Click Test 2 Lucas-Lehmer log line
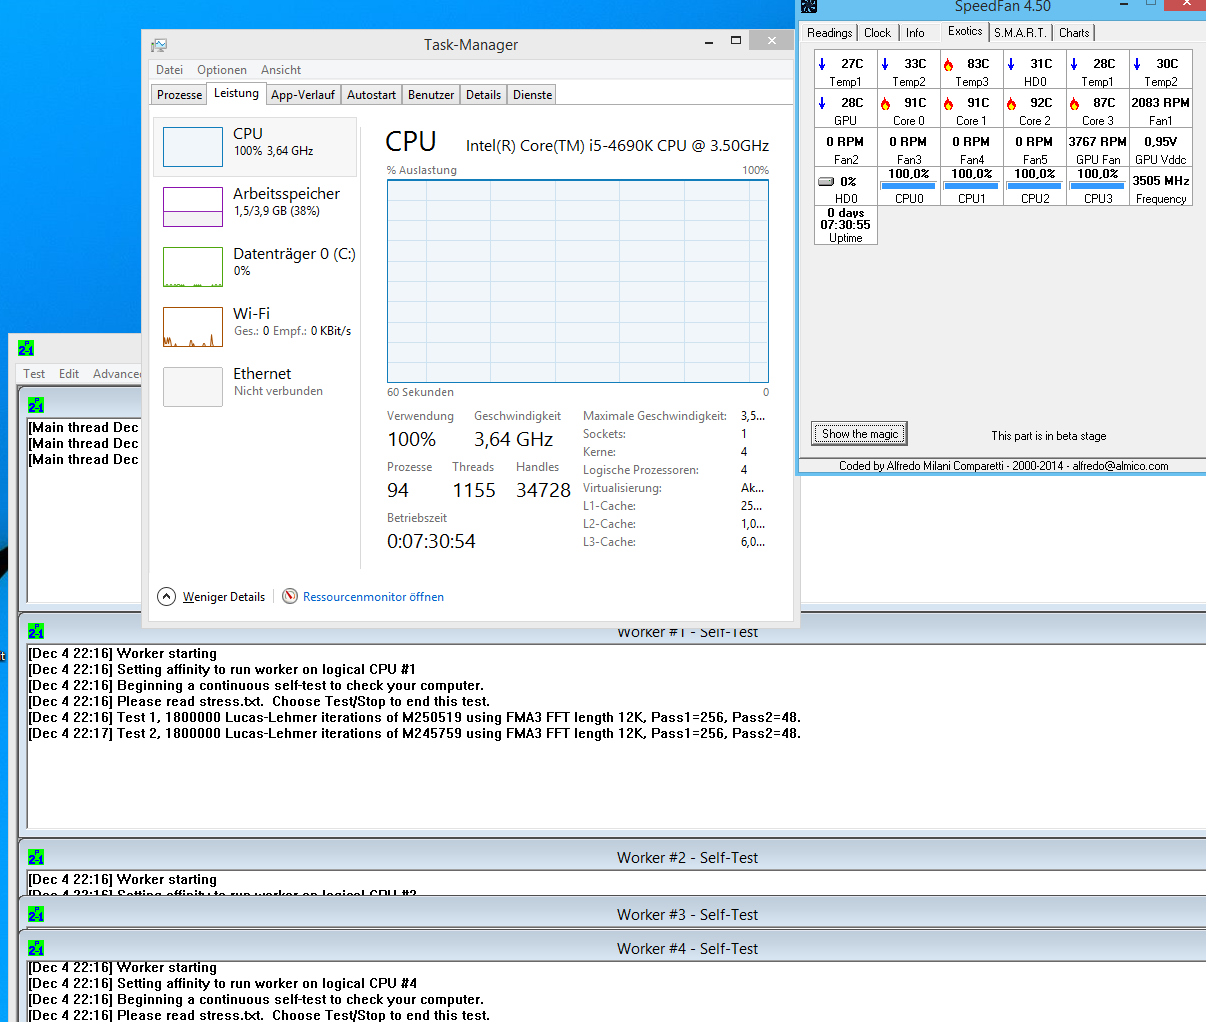 [414, 734]
